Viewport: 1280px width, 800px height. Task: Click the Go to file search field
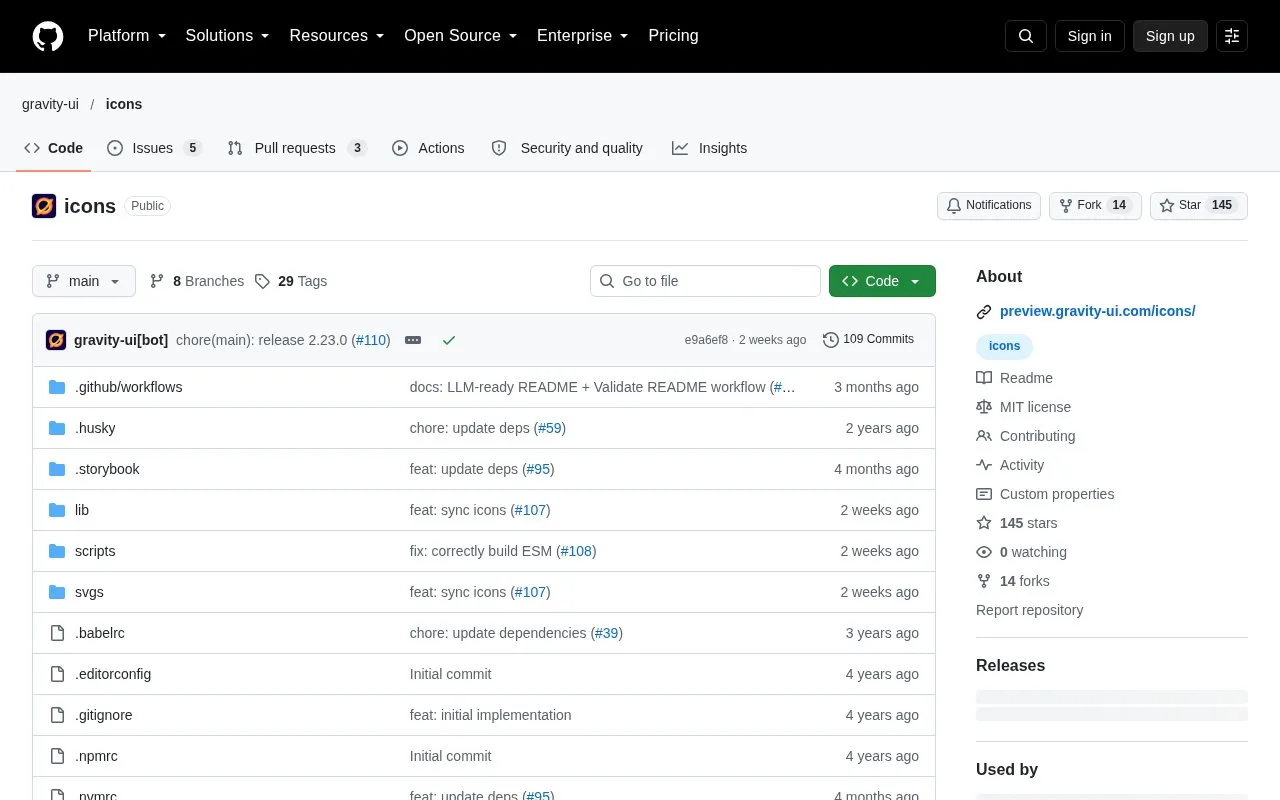pos(705,281)
